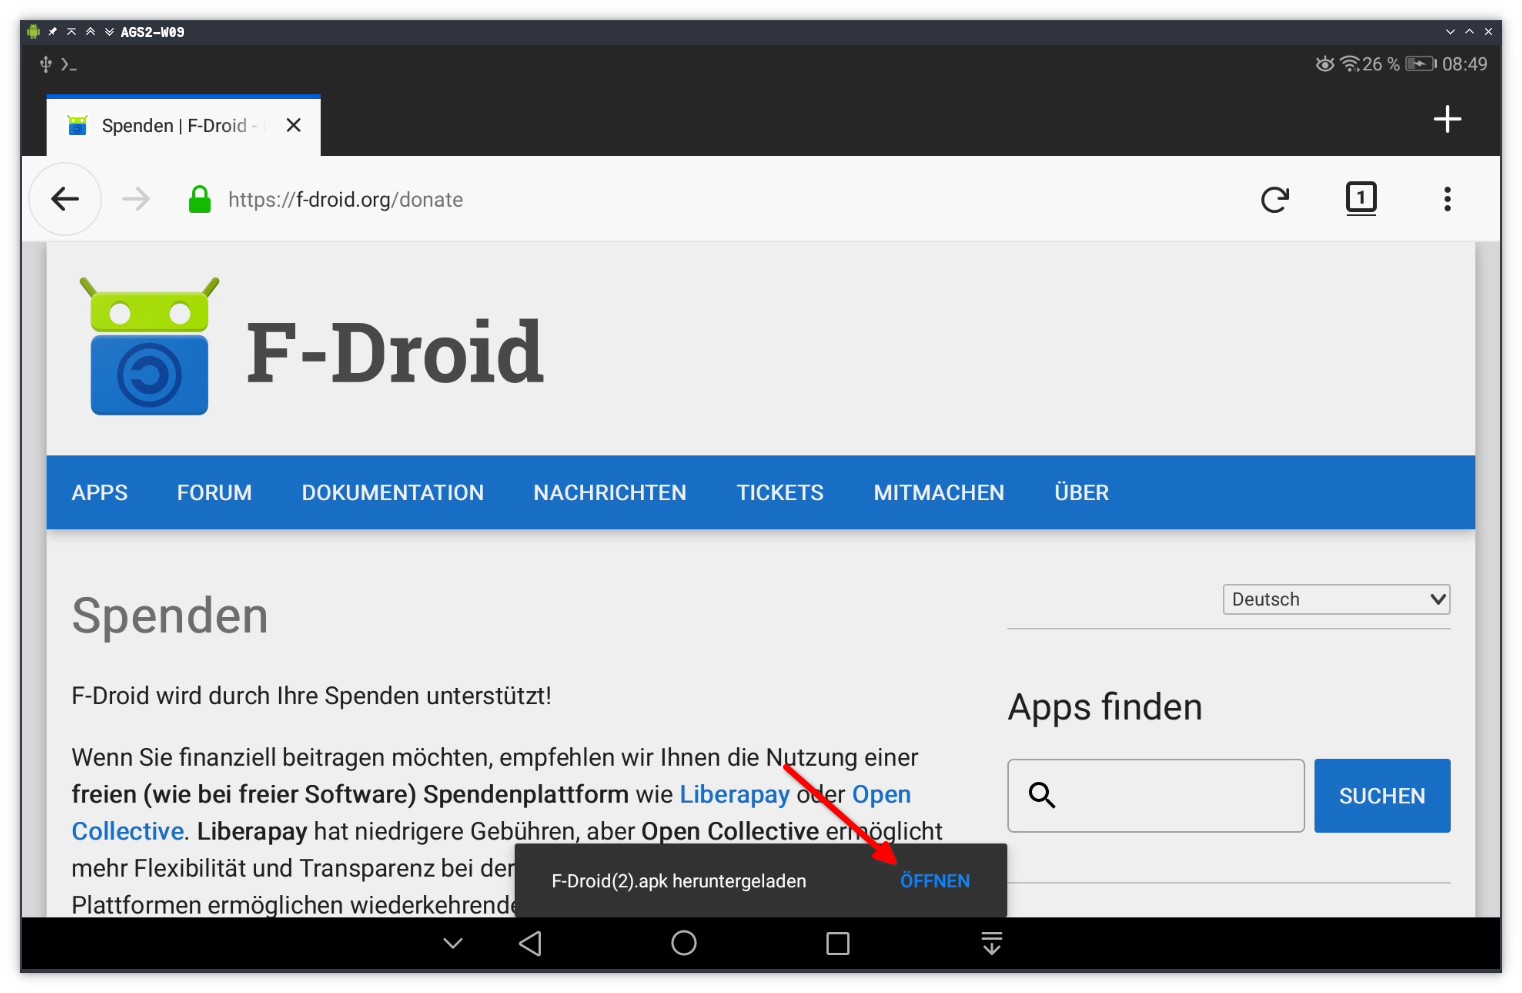The image size is (1522, 993).
Task: Click ÖFFNEN in the download notification
Action: pos(935,881)
